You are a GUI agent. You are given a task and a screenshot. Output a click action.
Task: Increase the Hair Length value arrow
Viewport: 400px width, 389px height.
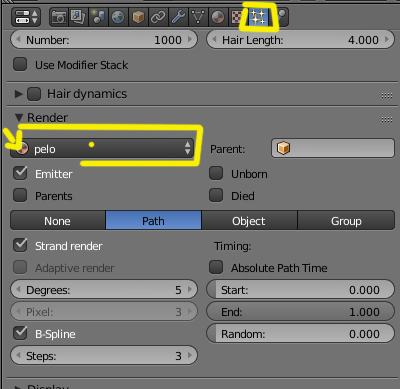[387, 40]
